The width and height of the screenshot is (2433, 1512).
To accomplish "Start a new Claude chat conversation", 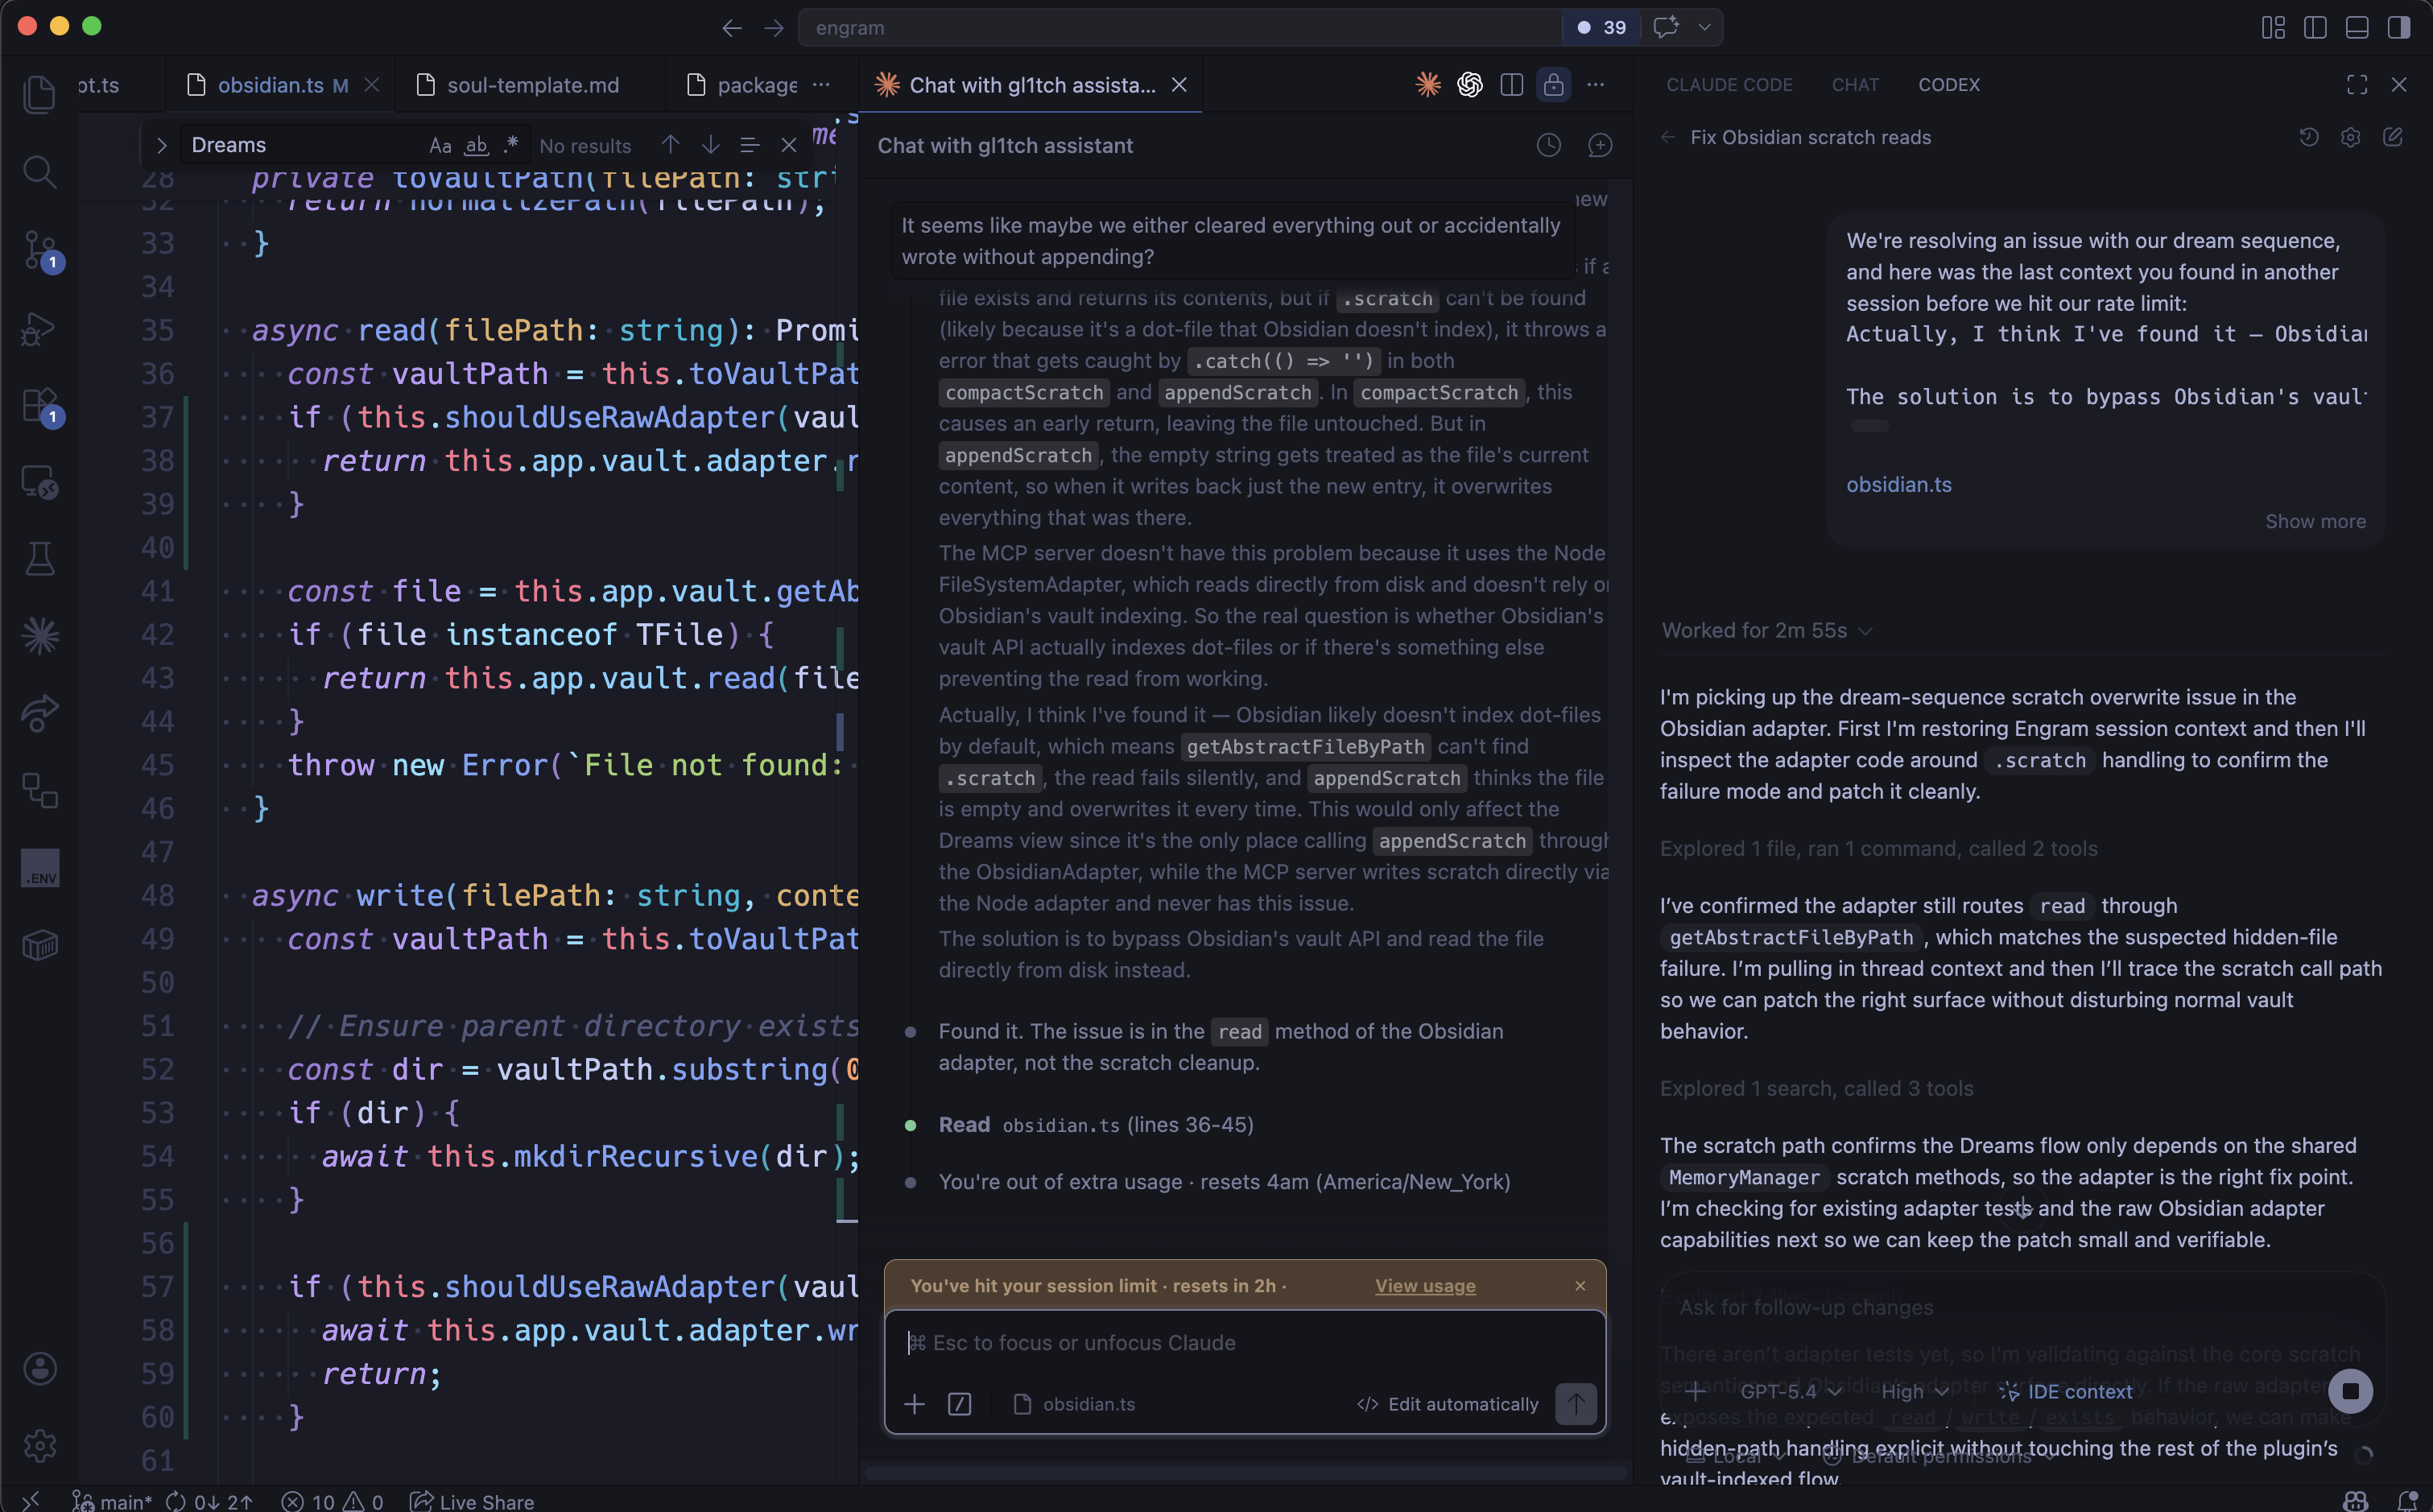I will (x=1600, y=146).
